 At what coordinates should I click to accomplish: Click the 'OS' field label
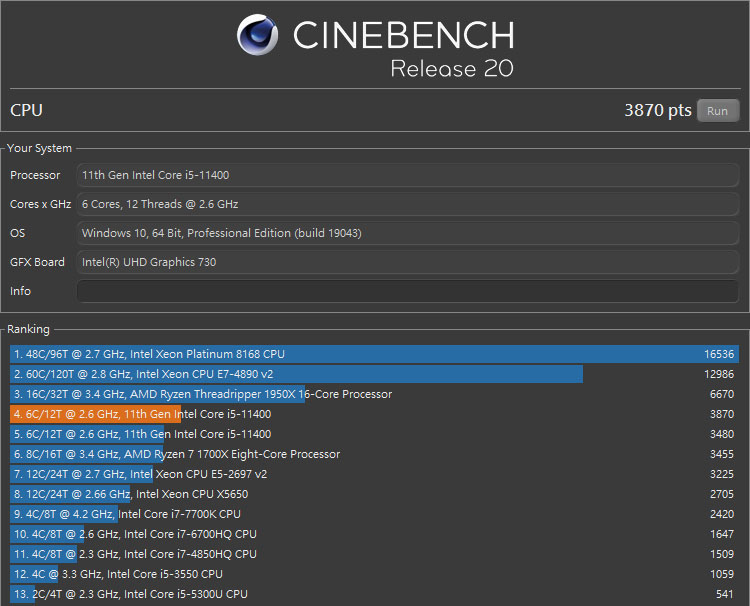click(18, 233)
